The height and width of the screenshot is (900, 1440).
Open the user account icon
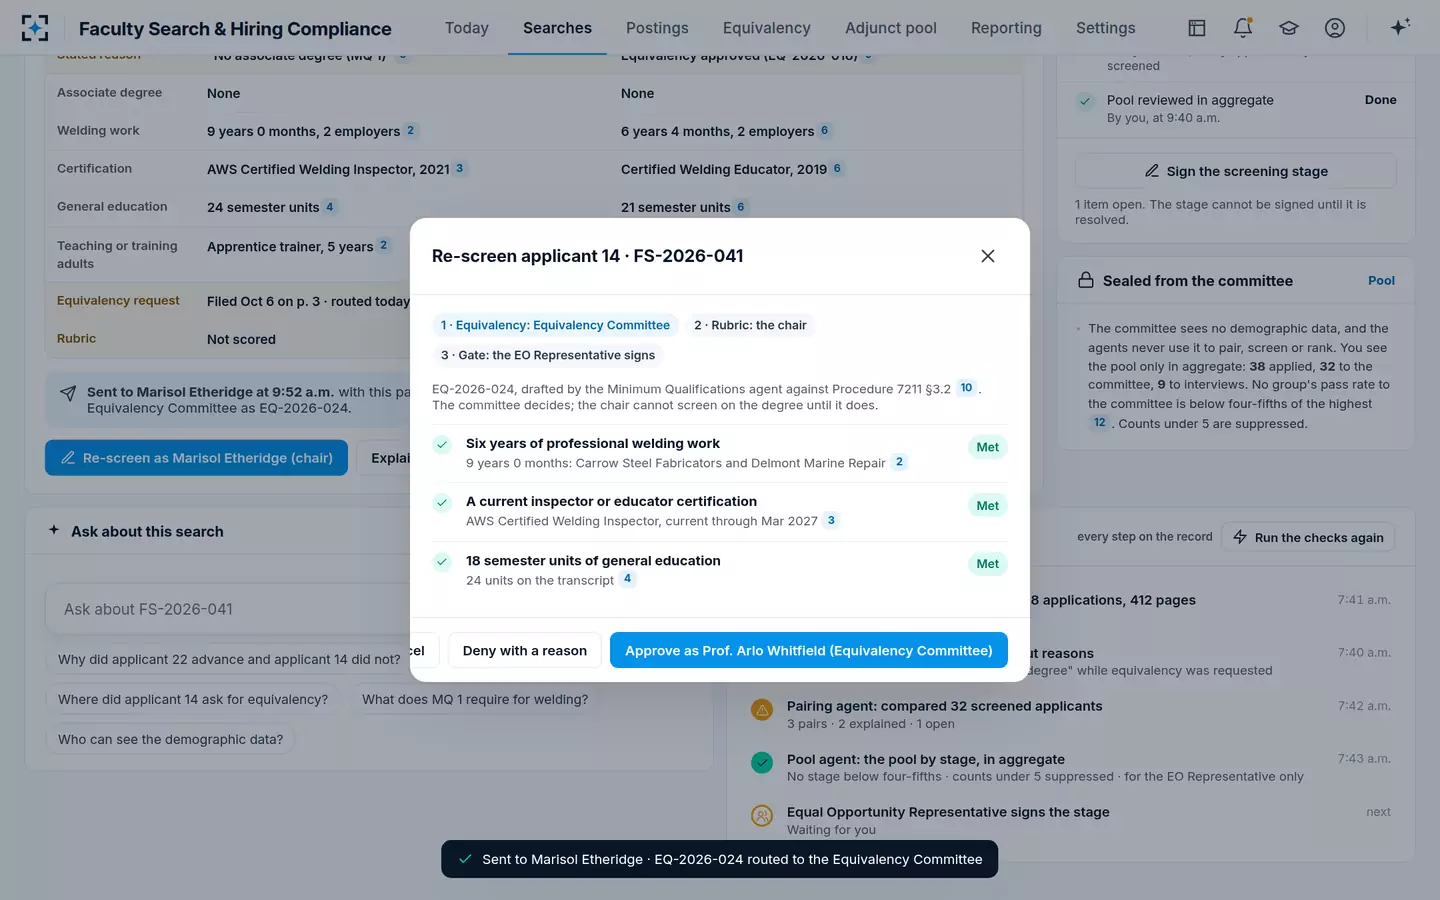point(1335,28)
